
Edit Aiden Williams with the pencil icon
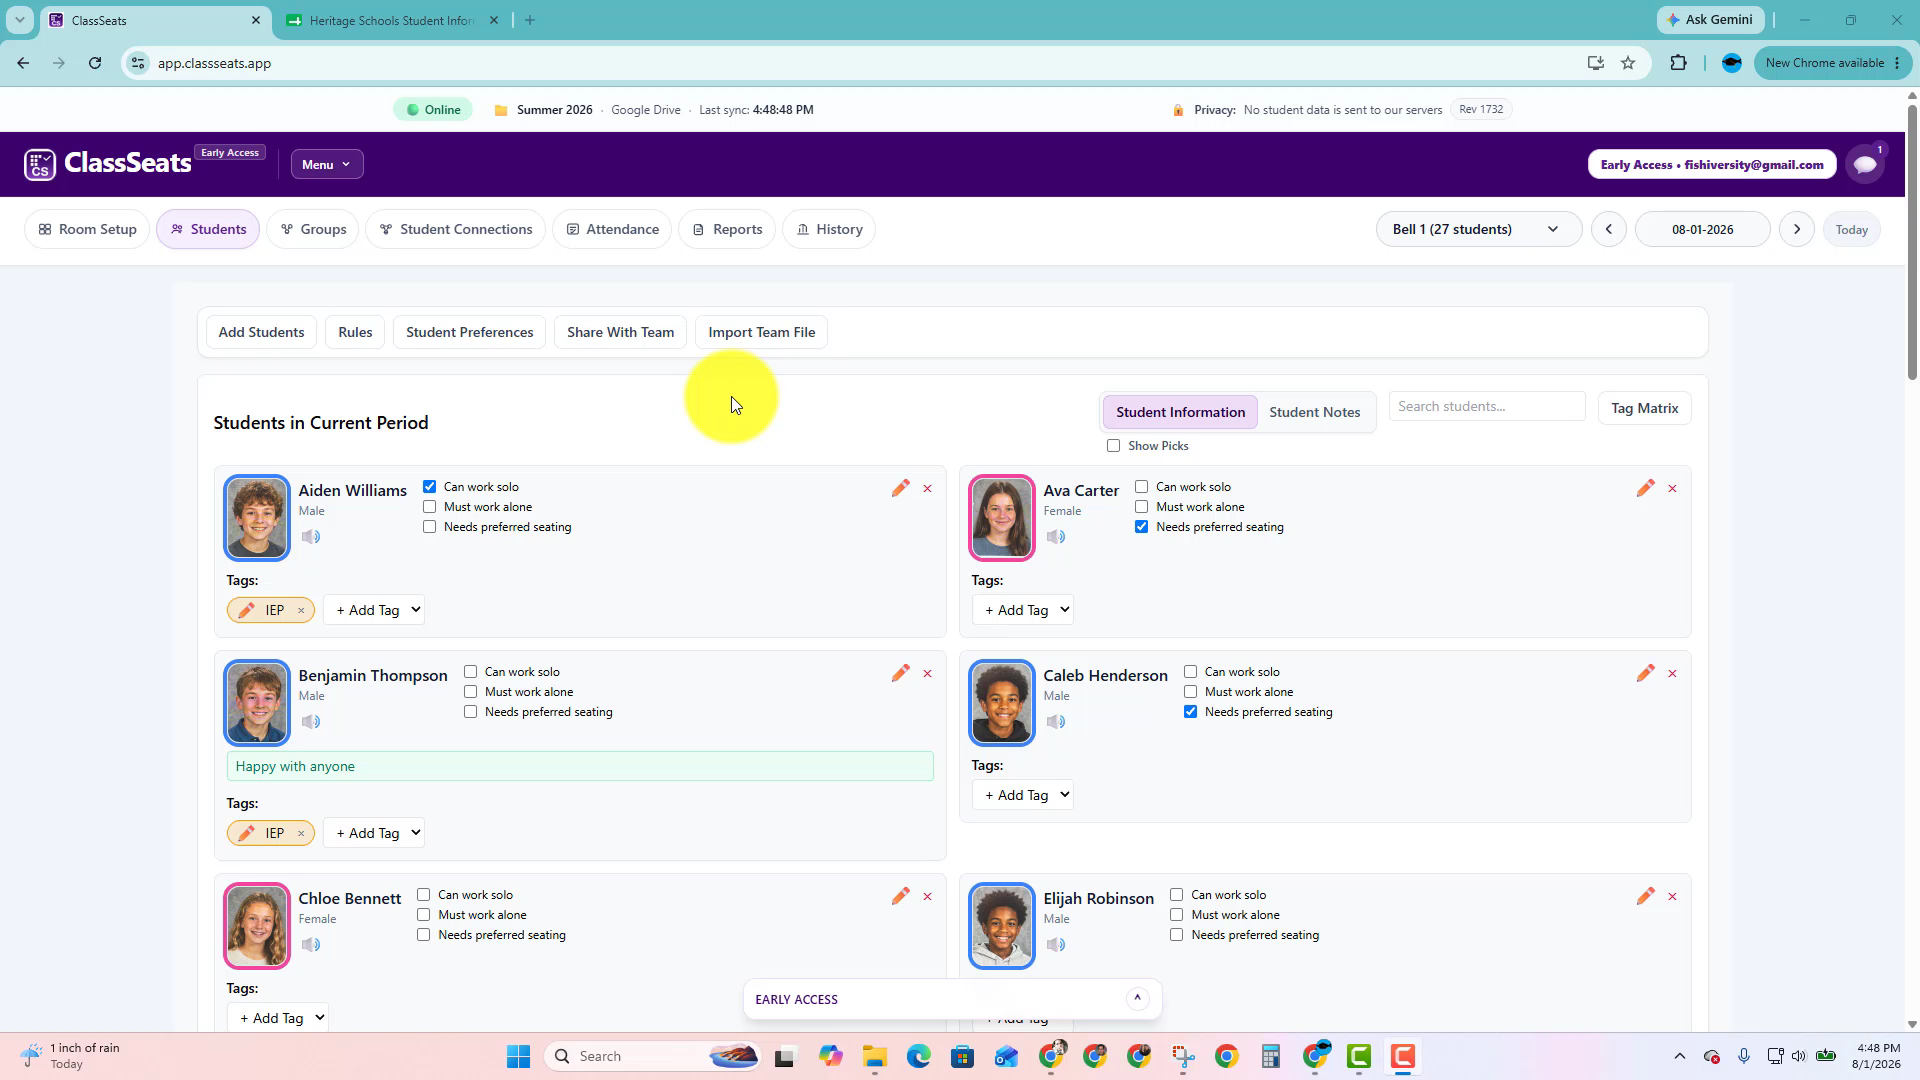click(900, 488)
